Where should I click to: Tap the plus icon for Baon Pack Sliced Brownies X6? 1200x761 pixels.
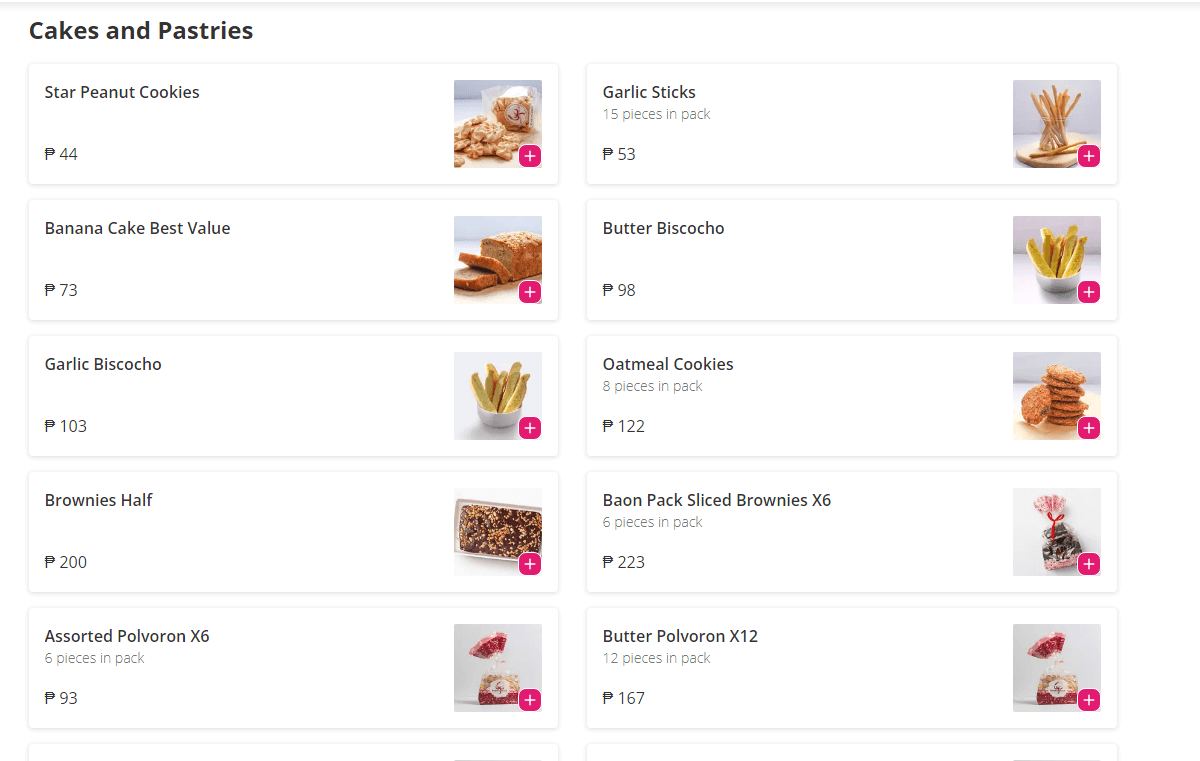tap(1090, 564)
